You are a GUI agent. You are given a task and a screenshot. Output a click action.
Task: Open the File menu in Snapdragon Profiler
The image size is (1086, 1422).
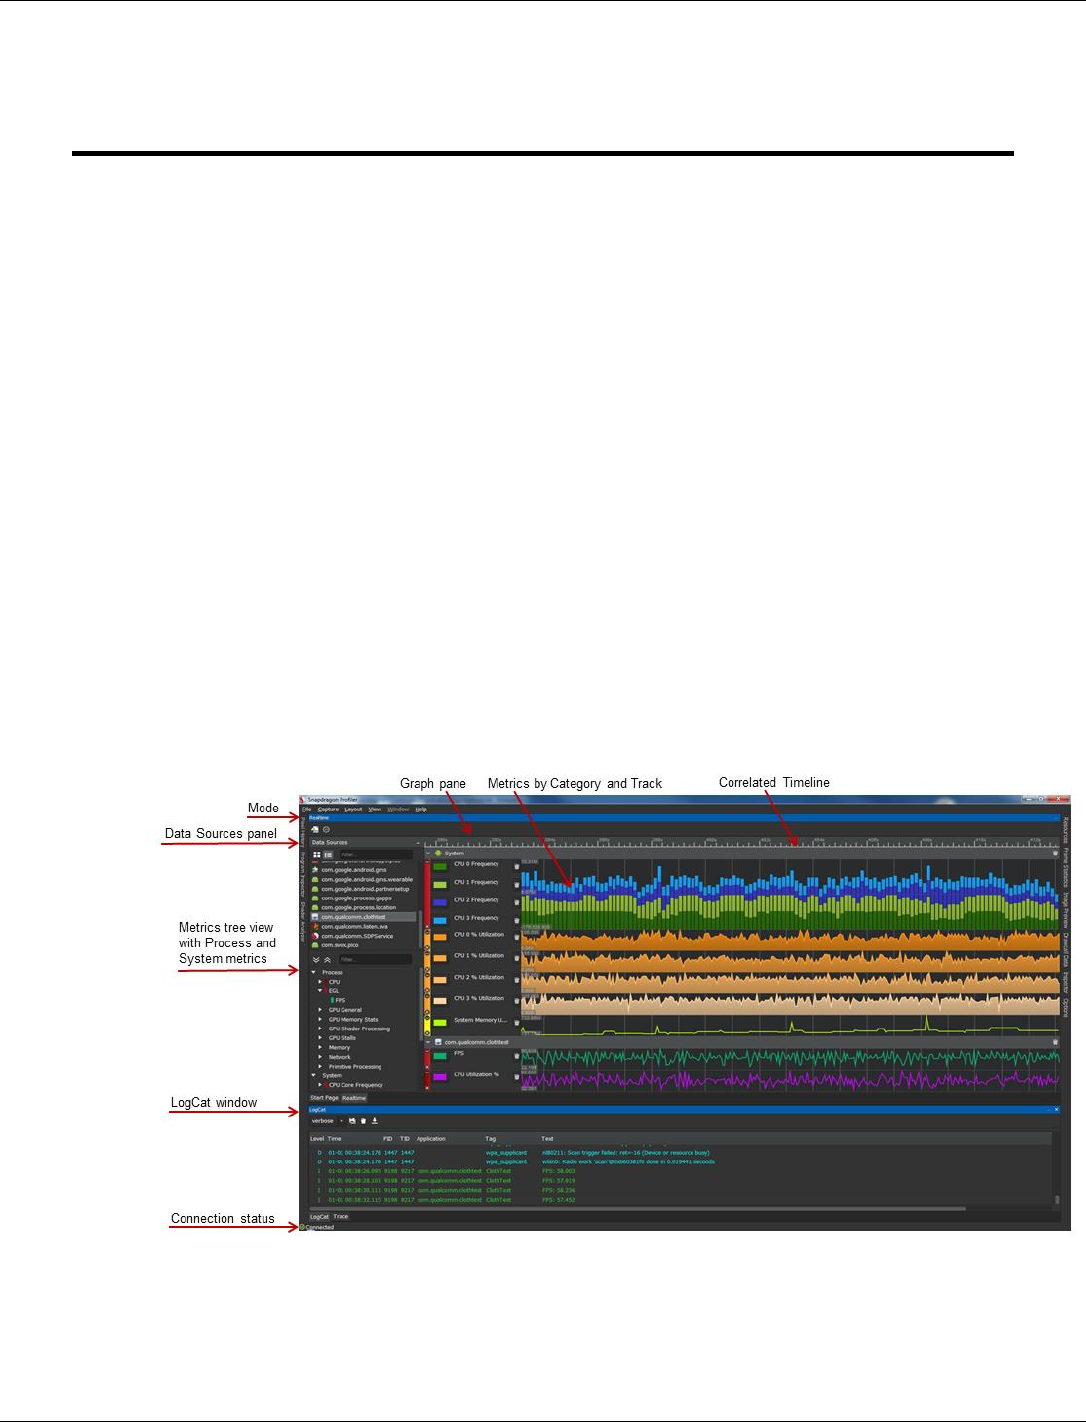tap(306, 809)
